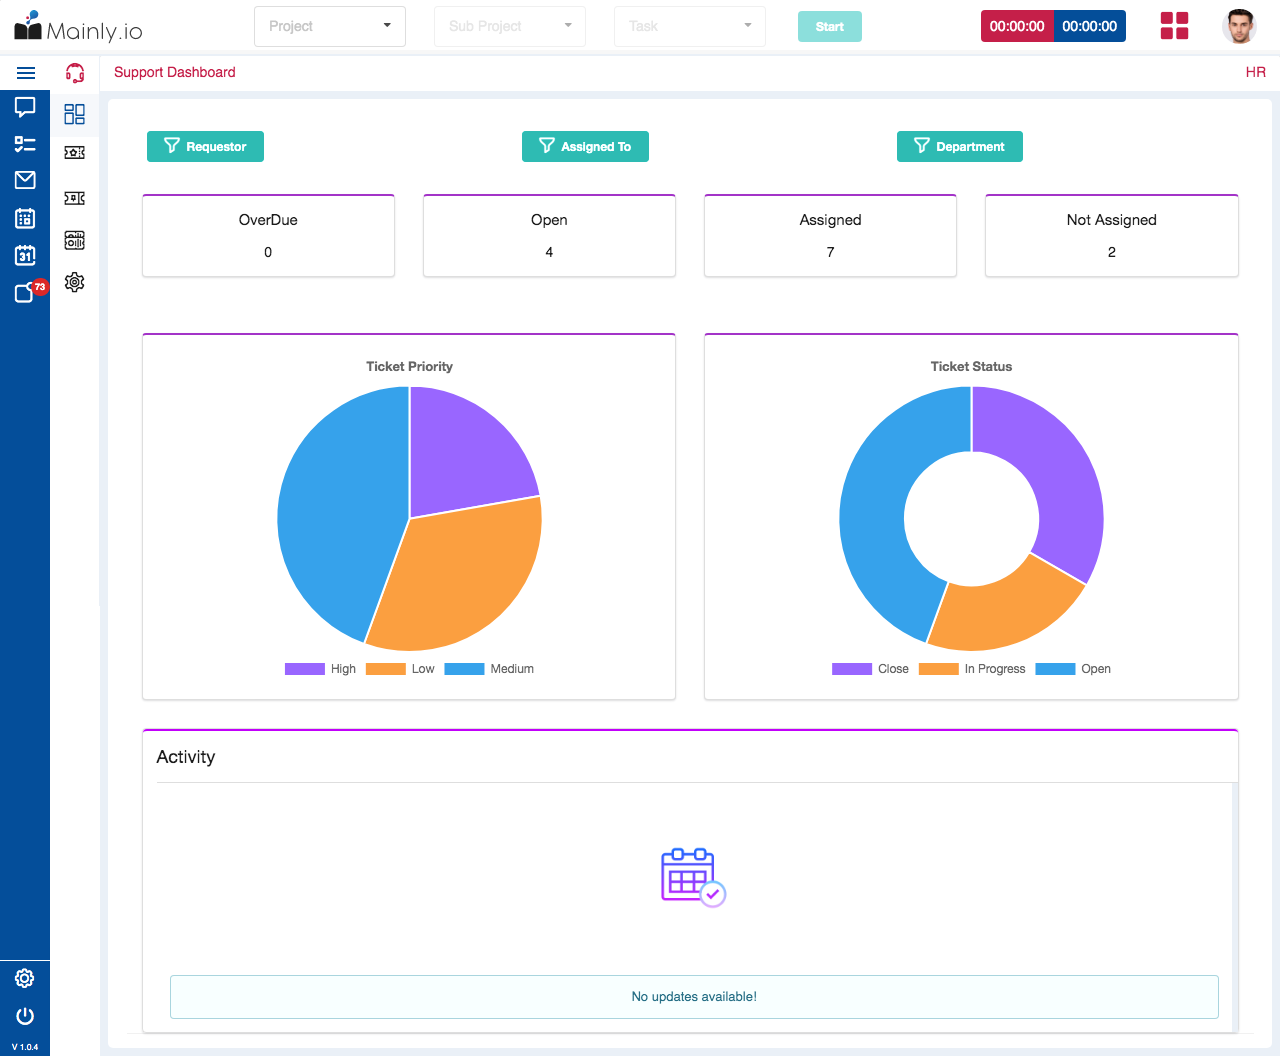Filter by Requestor
Screen dimensions: 1280x1056
click(205, 146)
